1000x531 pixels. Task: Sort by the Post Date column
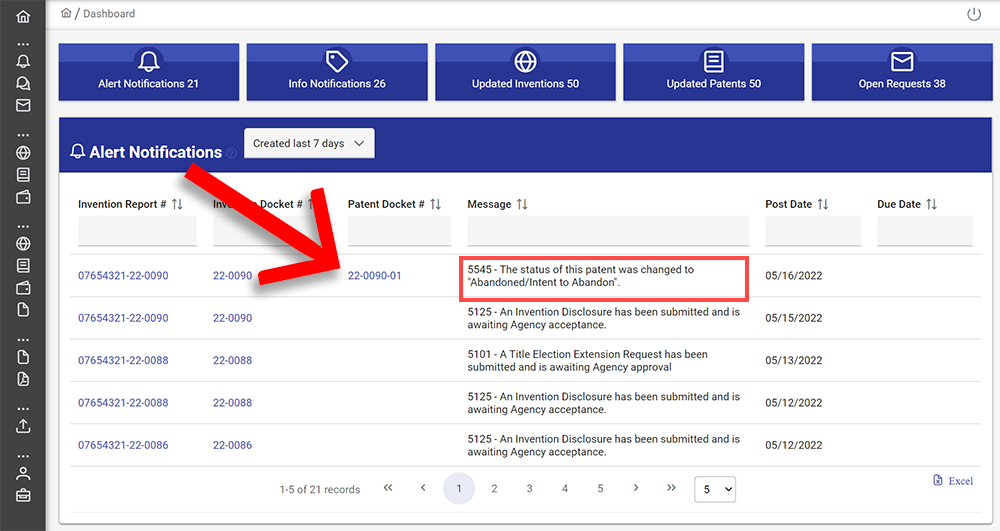823,204
